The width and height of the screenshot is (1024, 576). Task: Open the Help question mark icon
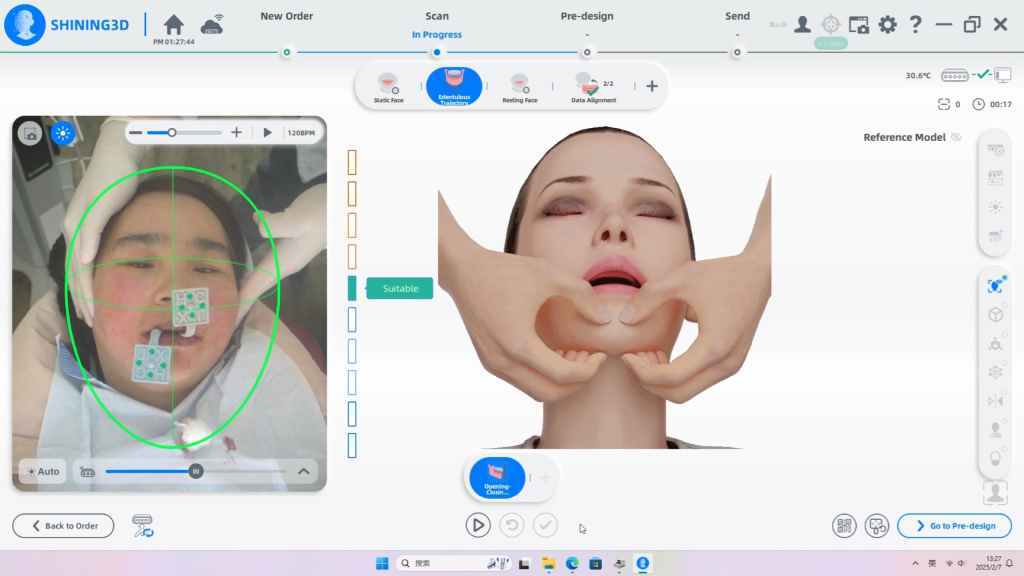tap(917, 25)
